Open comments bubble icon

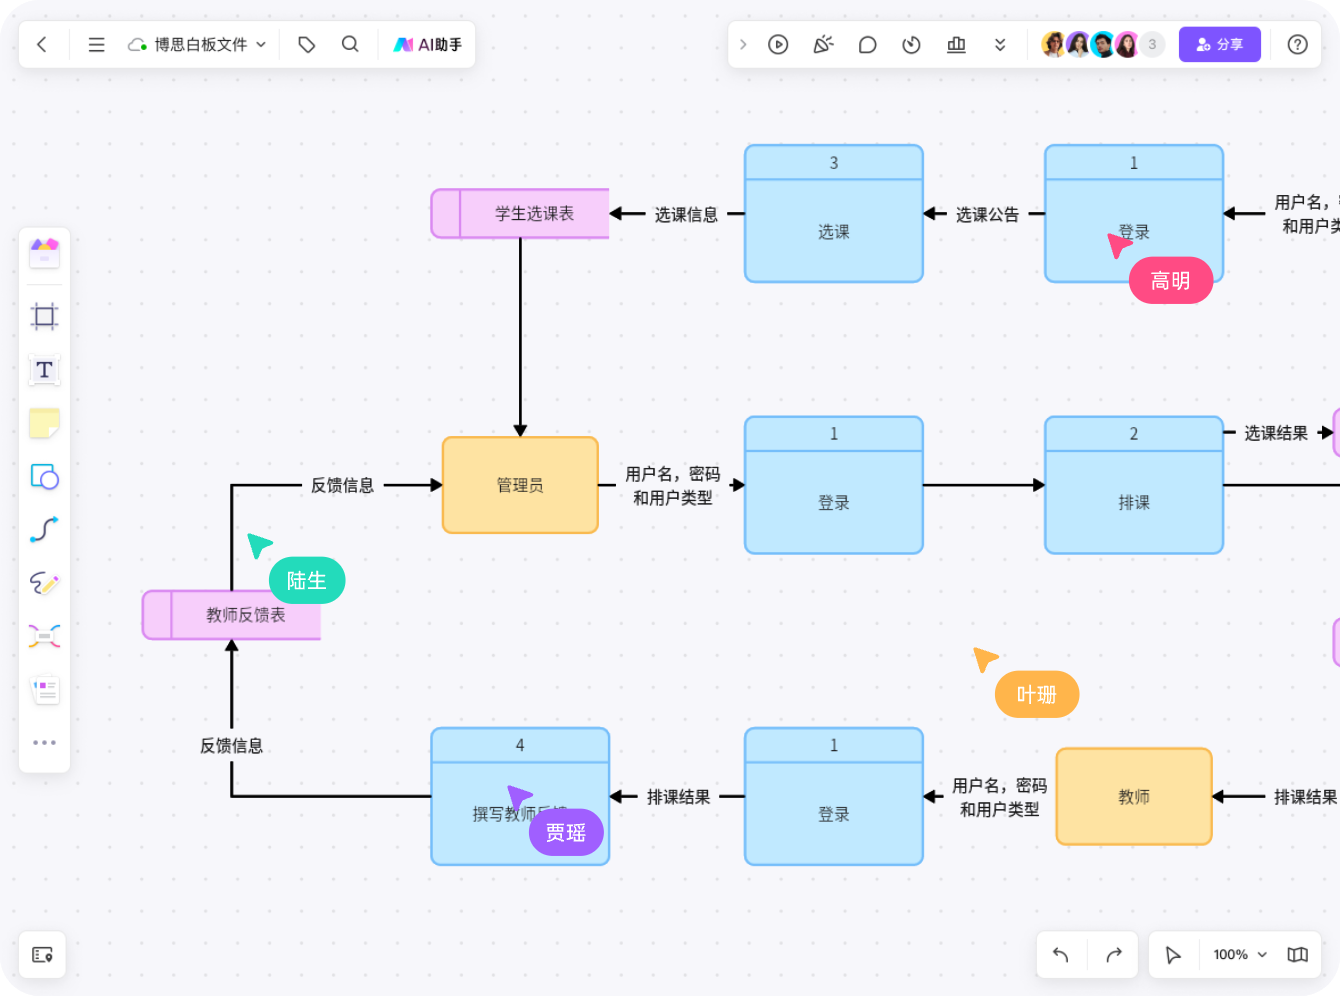(x=867, y=44)
